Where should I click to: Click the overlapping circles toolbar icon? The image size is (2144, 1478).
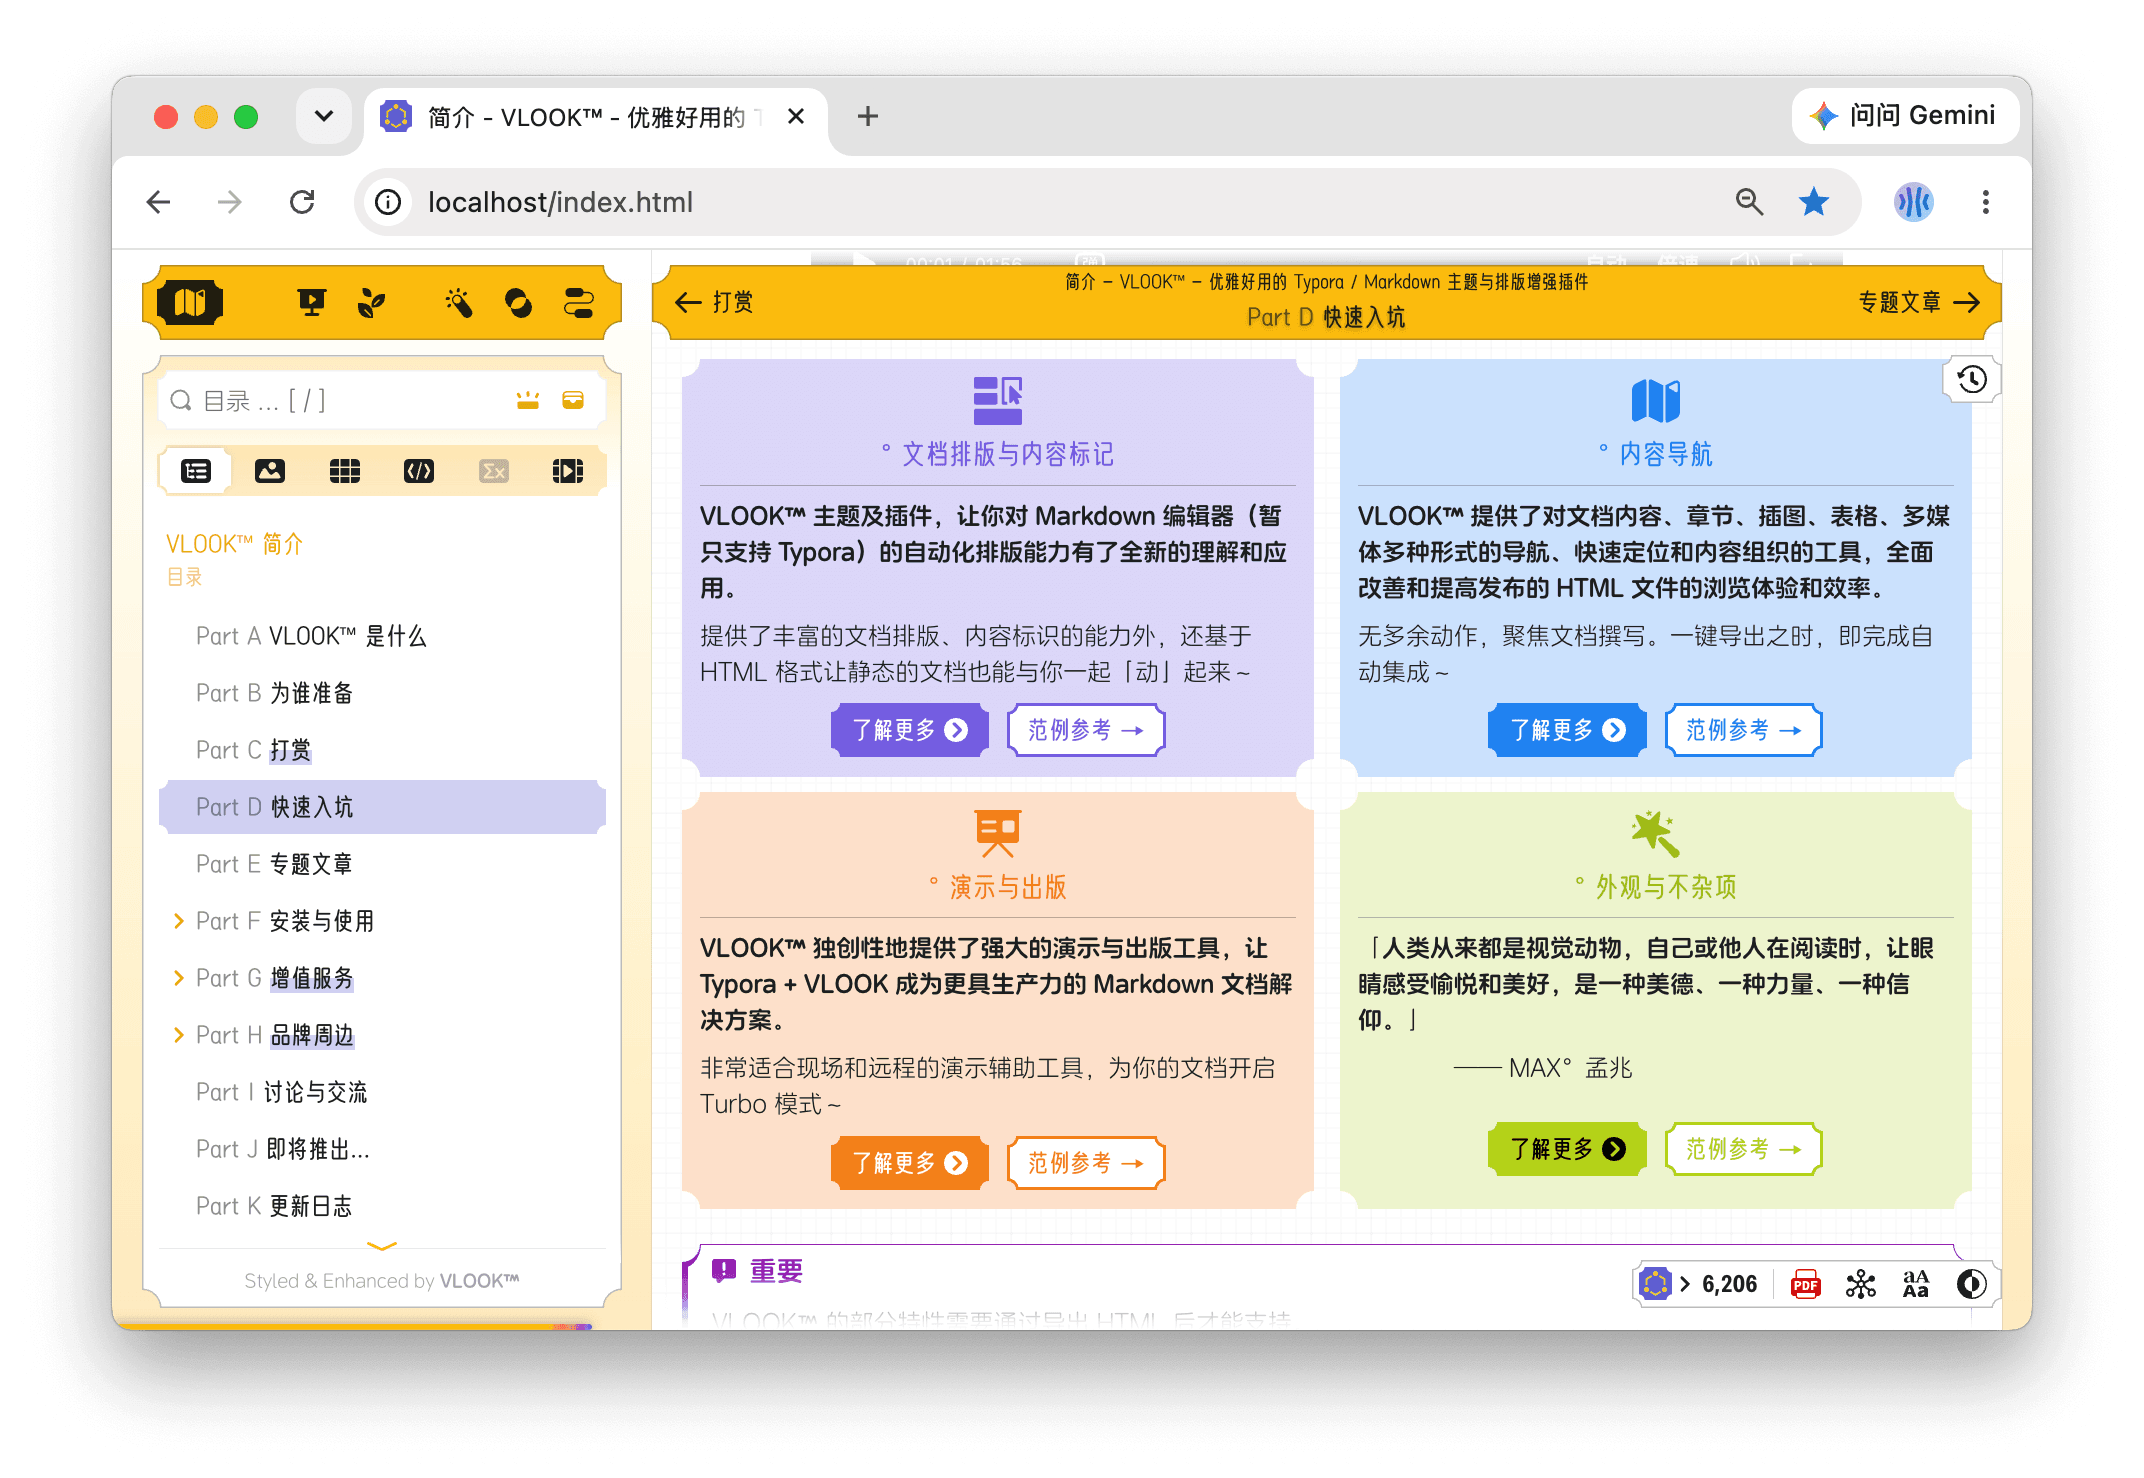coord(518,302)
